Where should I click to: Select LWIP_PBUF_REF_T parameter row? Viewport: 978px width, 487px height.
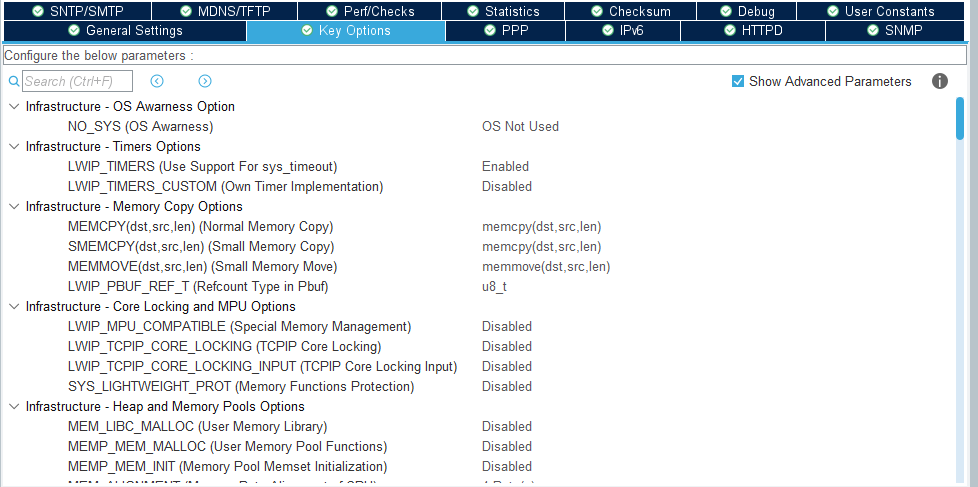pos(198,287)
